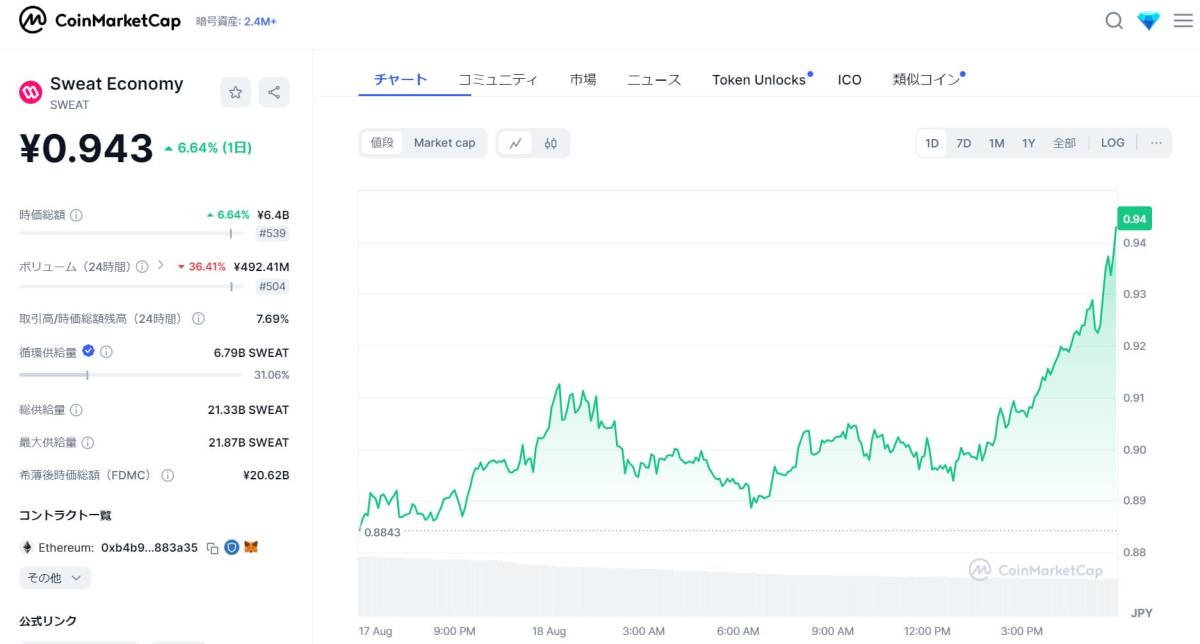
Task: Expand the その他 contract dropdown
Action: [x=54, y=578]
